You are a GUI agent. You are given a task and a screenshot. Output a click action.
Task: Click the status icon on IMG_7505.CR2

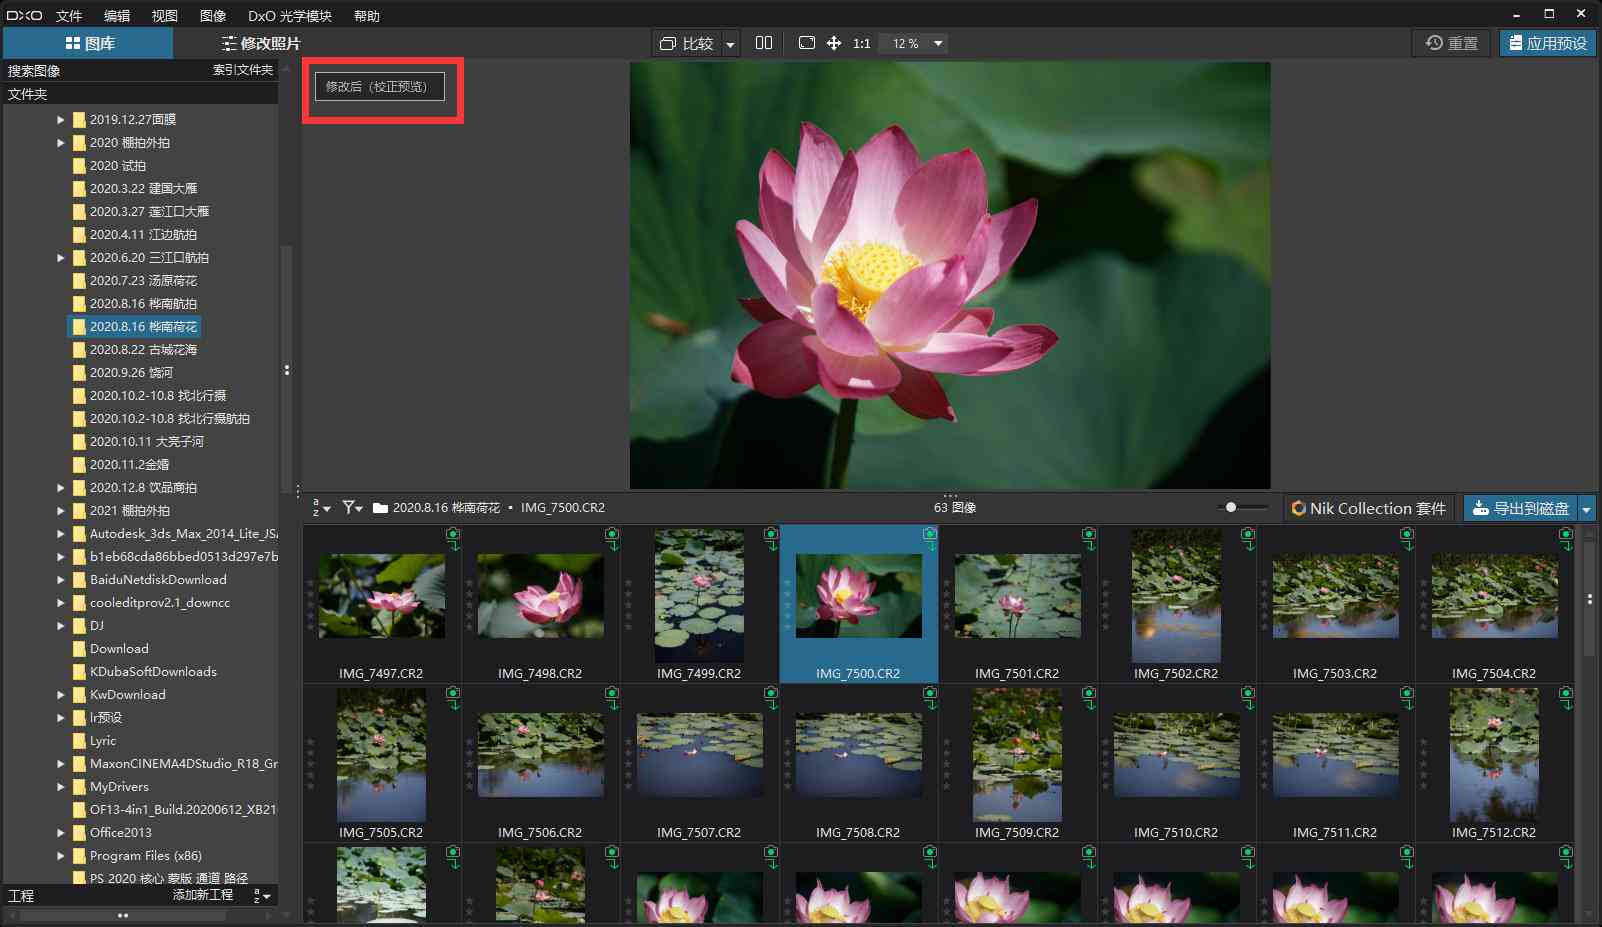(453, 698)
